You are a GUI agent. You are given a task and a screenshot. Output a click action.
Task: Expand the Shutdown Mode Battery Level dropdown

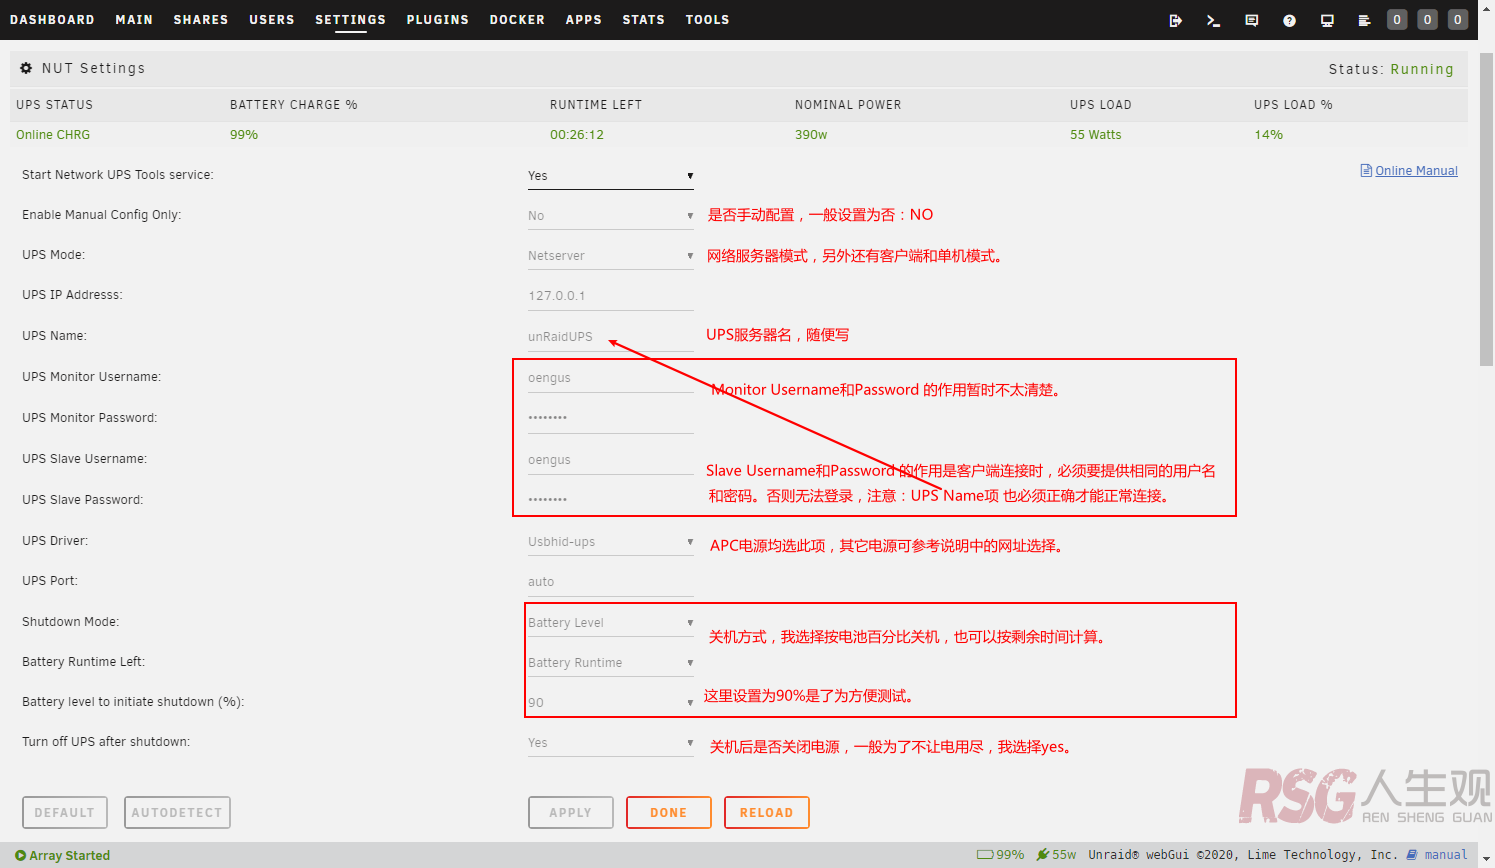(611, 623)
